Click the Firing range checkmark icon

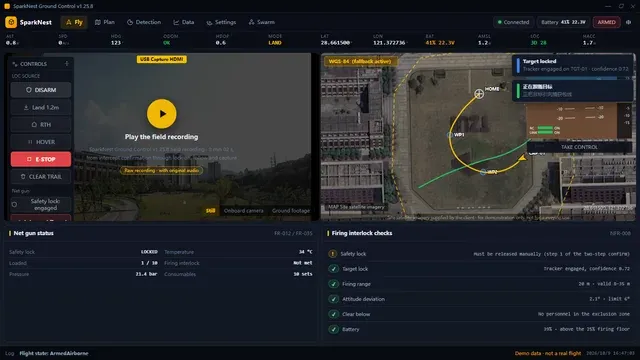coord(333,284)
